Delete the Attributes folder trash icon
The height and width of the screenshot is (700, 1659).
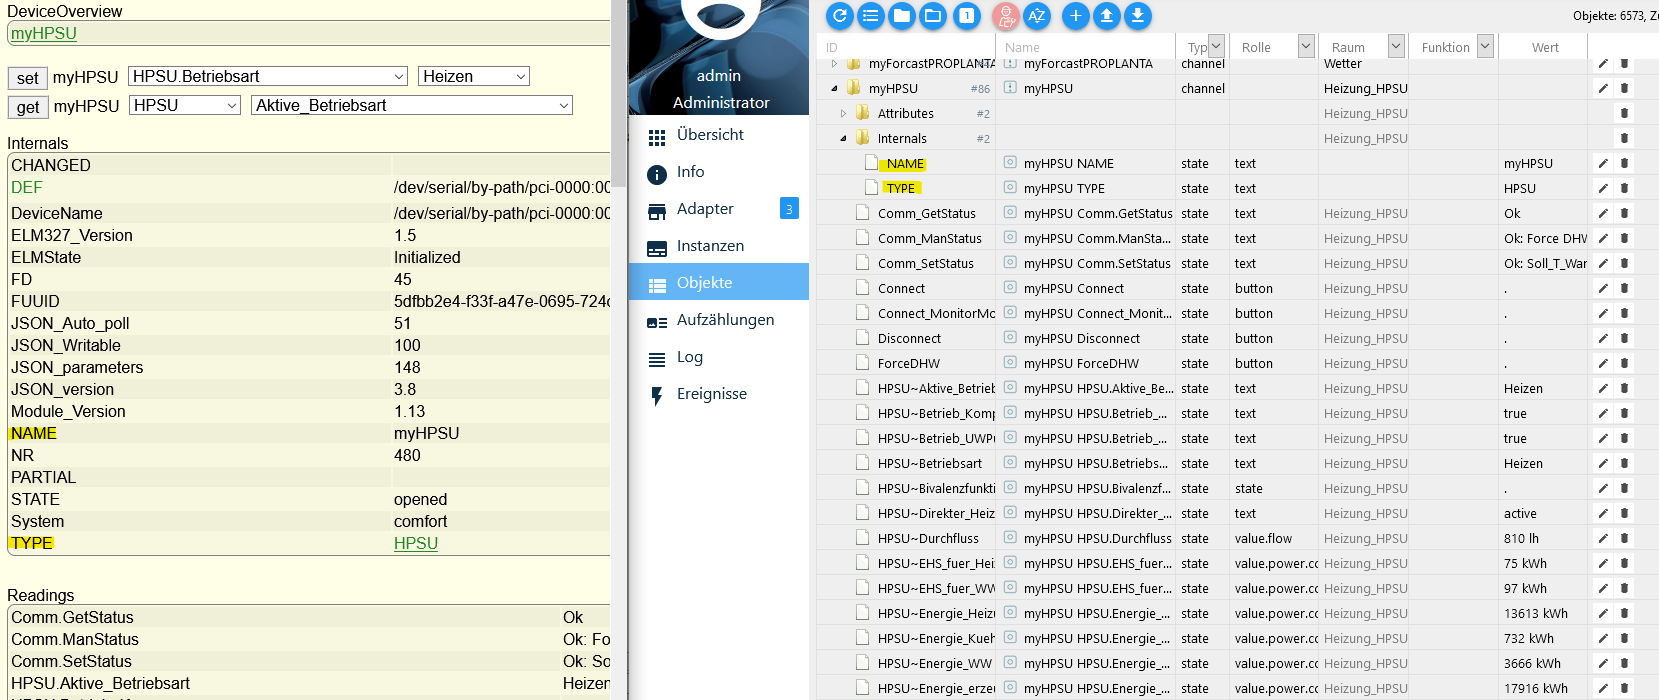coord(1624,113)
